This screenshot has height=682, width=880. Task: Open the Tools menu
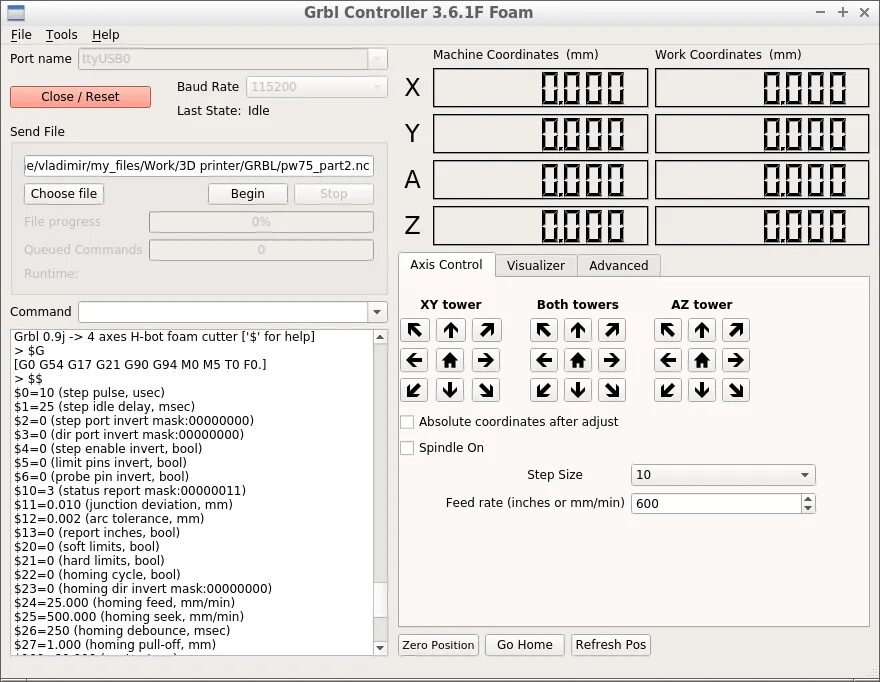click(62, 35)
